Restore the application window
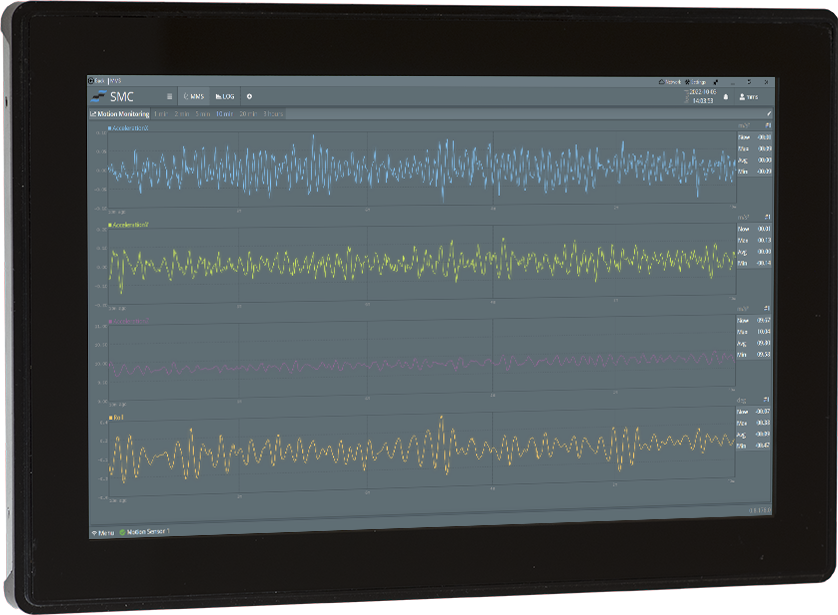Screen dimensions: 838x615 tap(749, 82)
